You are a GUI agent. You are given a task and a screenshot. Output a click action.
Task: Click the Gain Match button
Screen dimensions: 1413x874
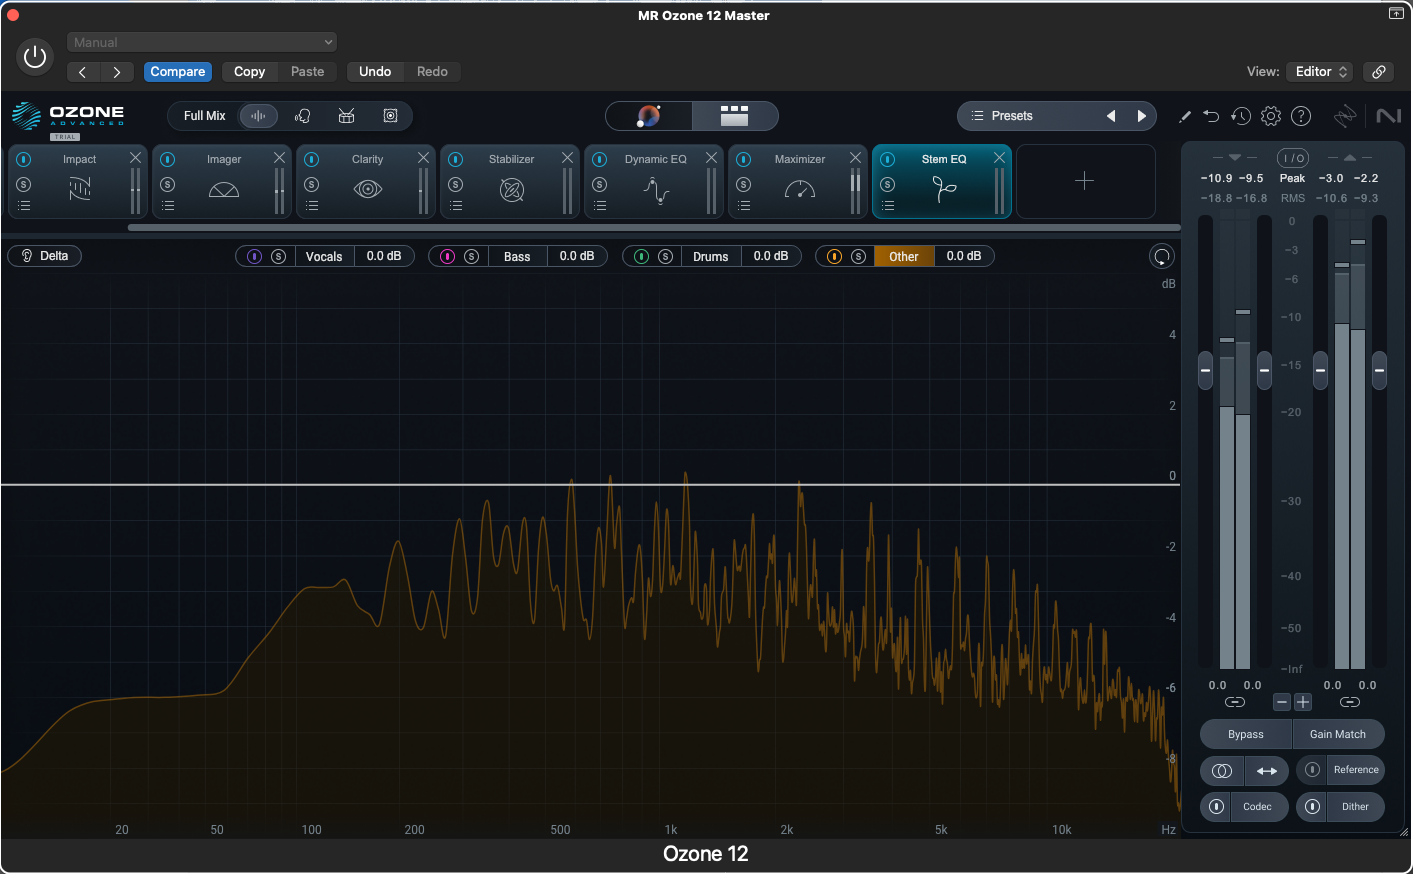[x=1338, y=734]
